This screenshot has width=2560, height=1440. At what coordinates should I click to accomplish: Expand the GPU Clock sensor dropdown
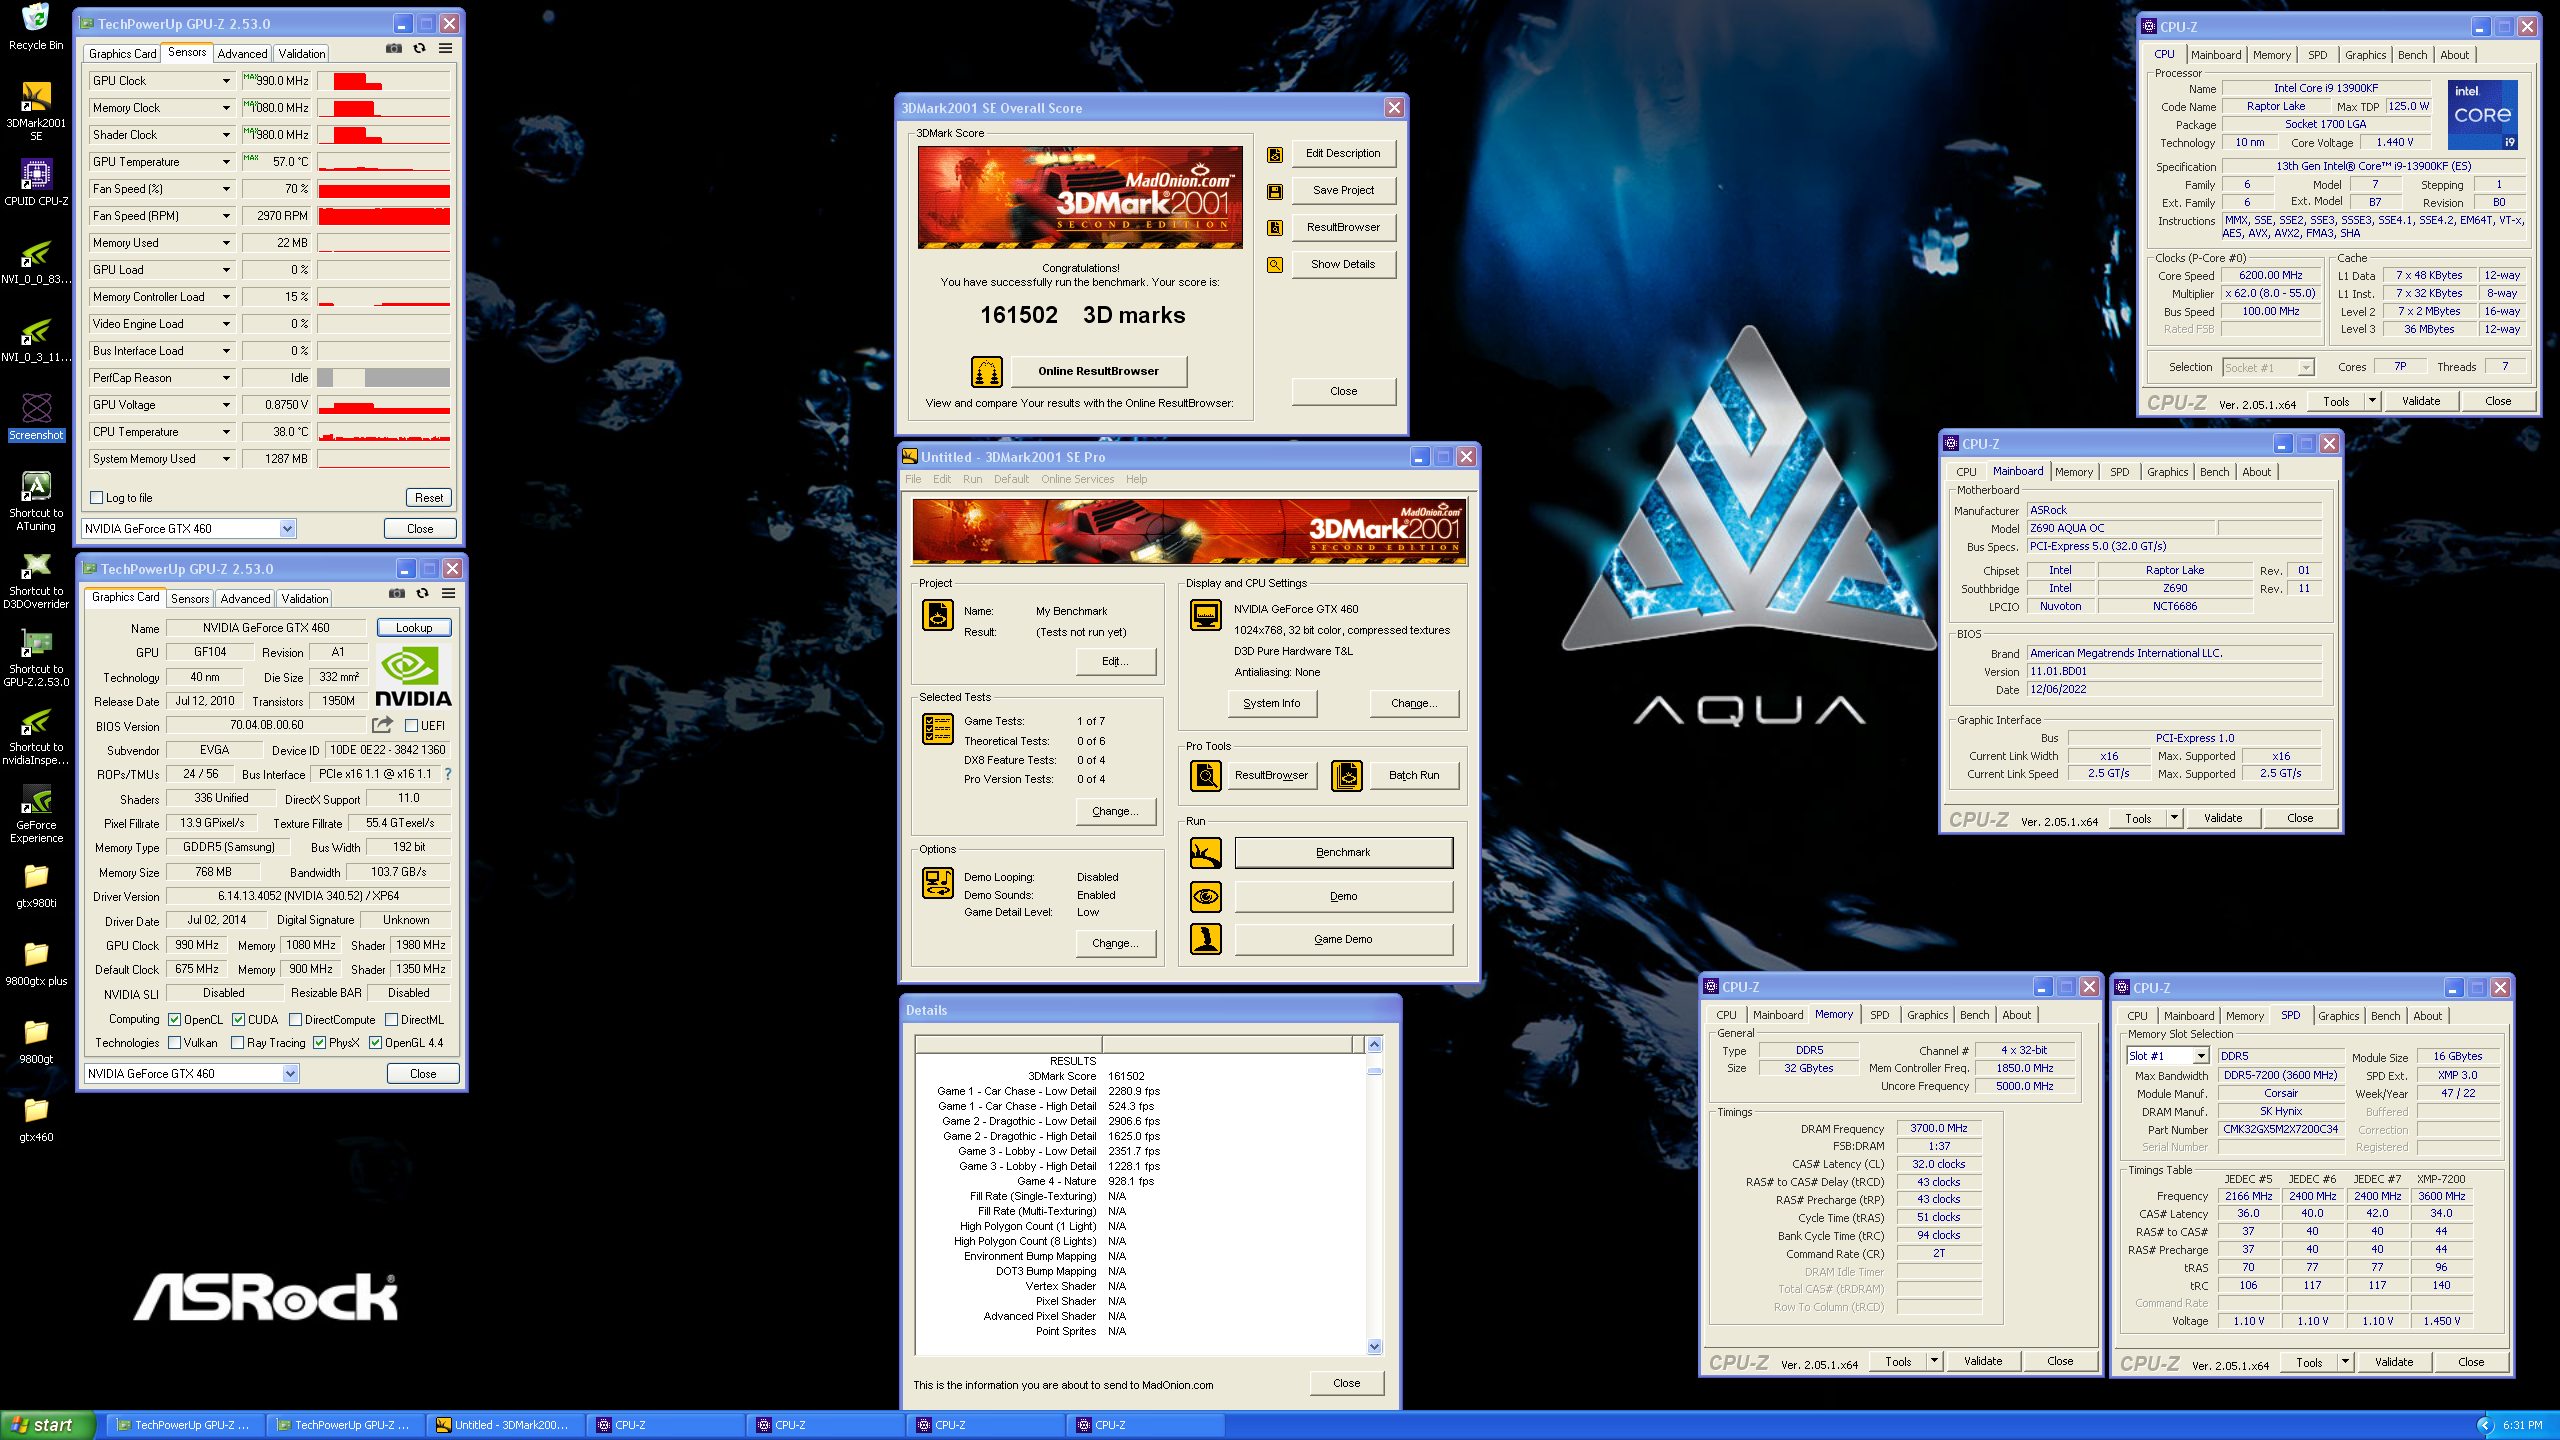click(226, 81)
